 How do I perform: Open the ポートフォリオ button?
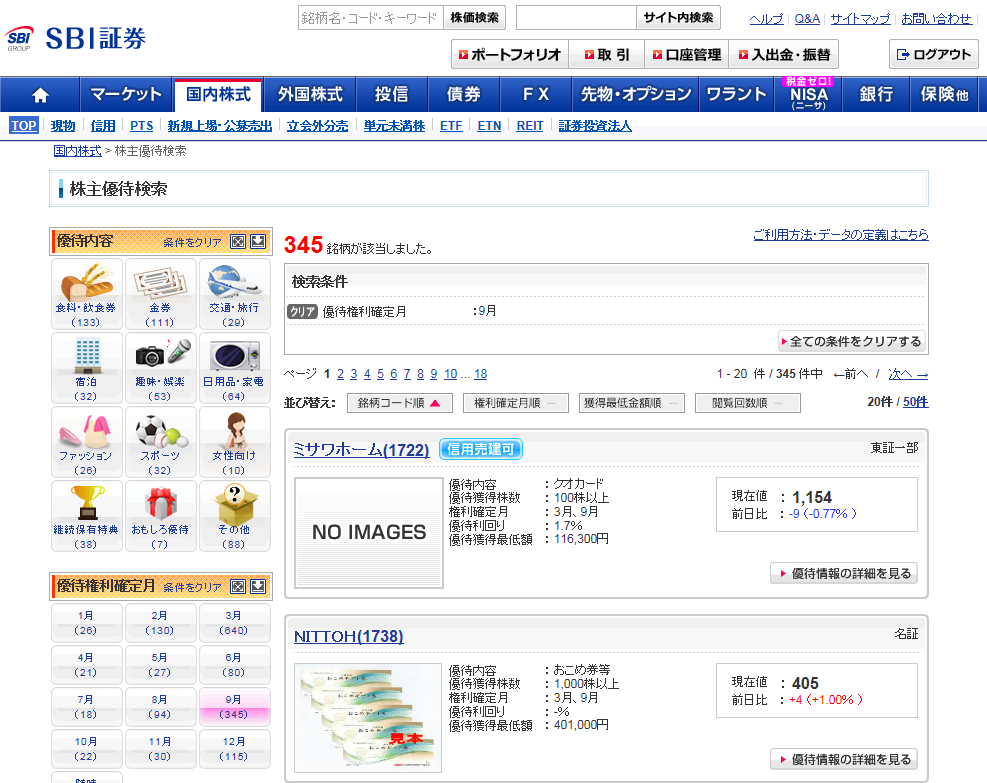point(510,55)
